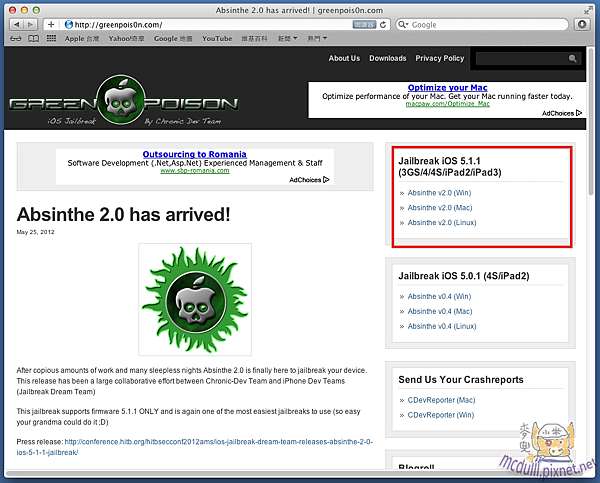
Task: Open the bookmark right of YouTube
Action: (x=254, y=39)
